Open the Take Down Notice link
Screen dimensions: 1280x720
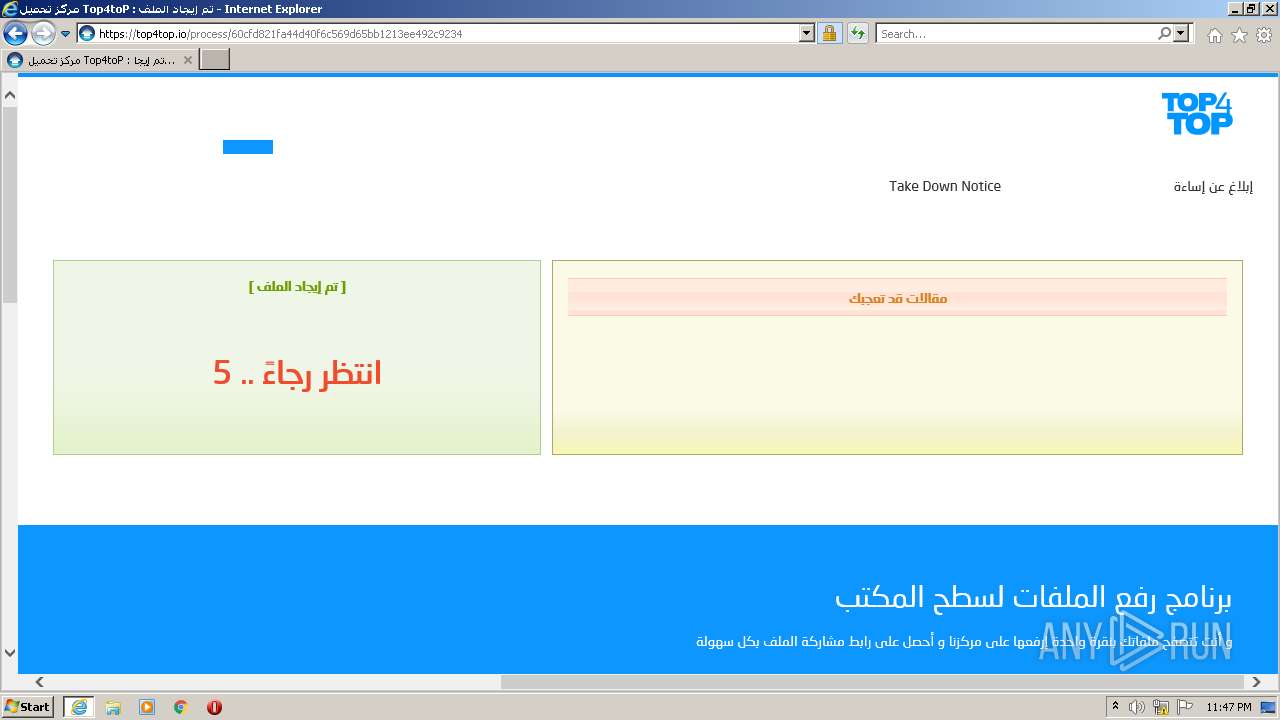[x=945, y=186]
